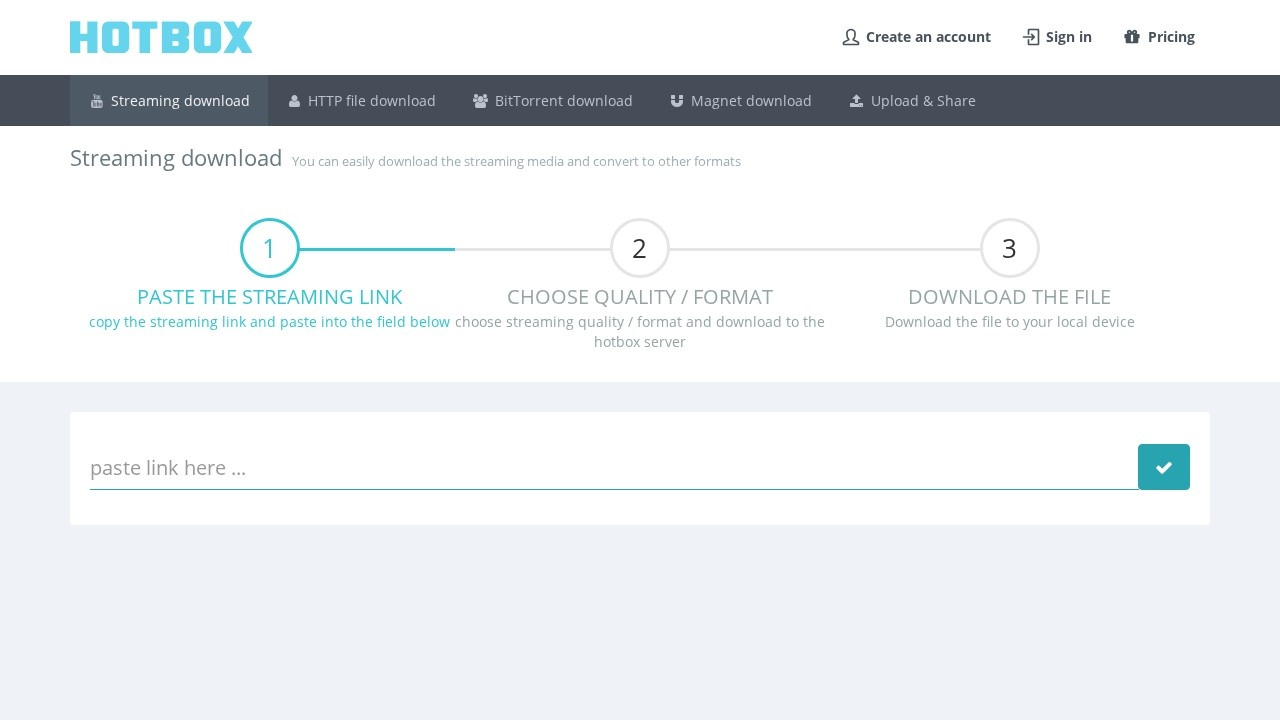Click the upload icon in Upload & Share tab

coord(856,101)
